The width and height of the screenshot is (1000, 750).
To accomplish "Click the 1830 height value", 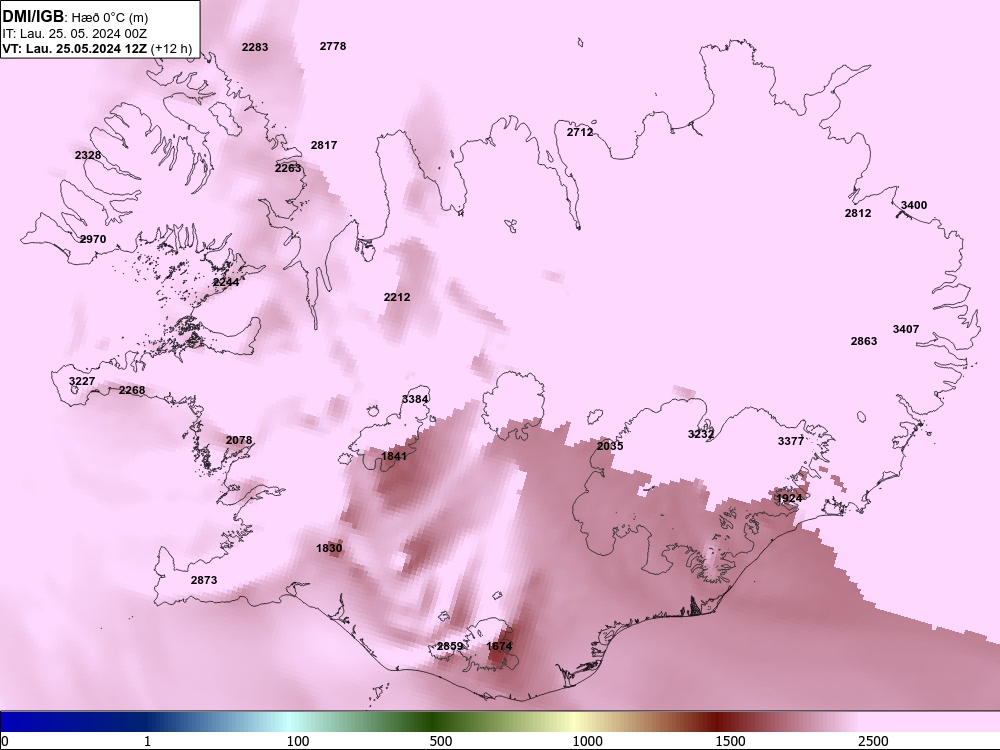I will point(329,548).
